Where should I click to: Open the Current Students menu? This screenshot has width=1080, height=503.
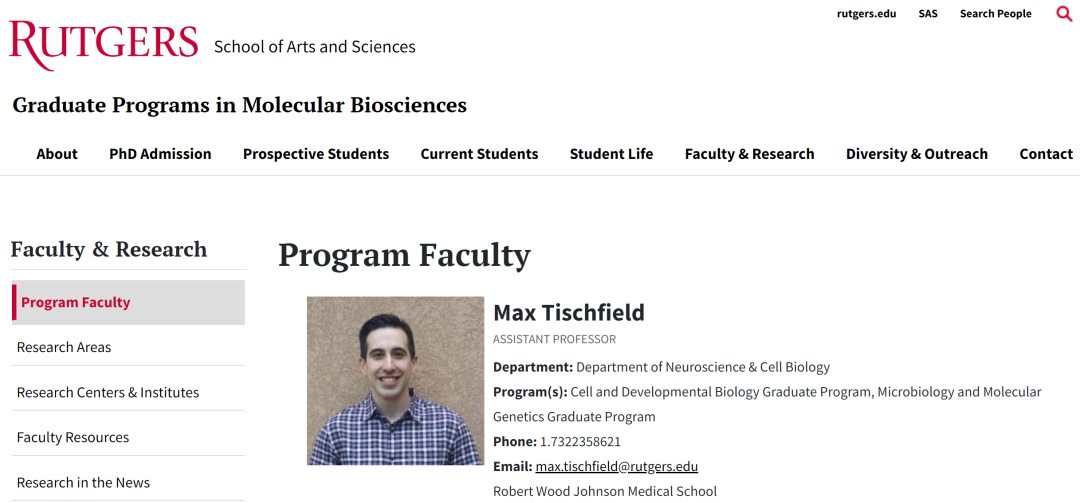pos(479,154)
